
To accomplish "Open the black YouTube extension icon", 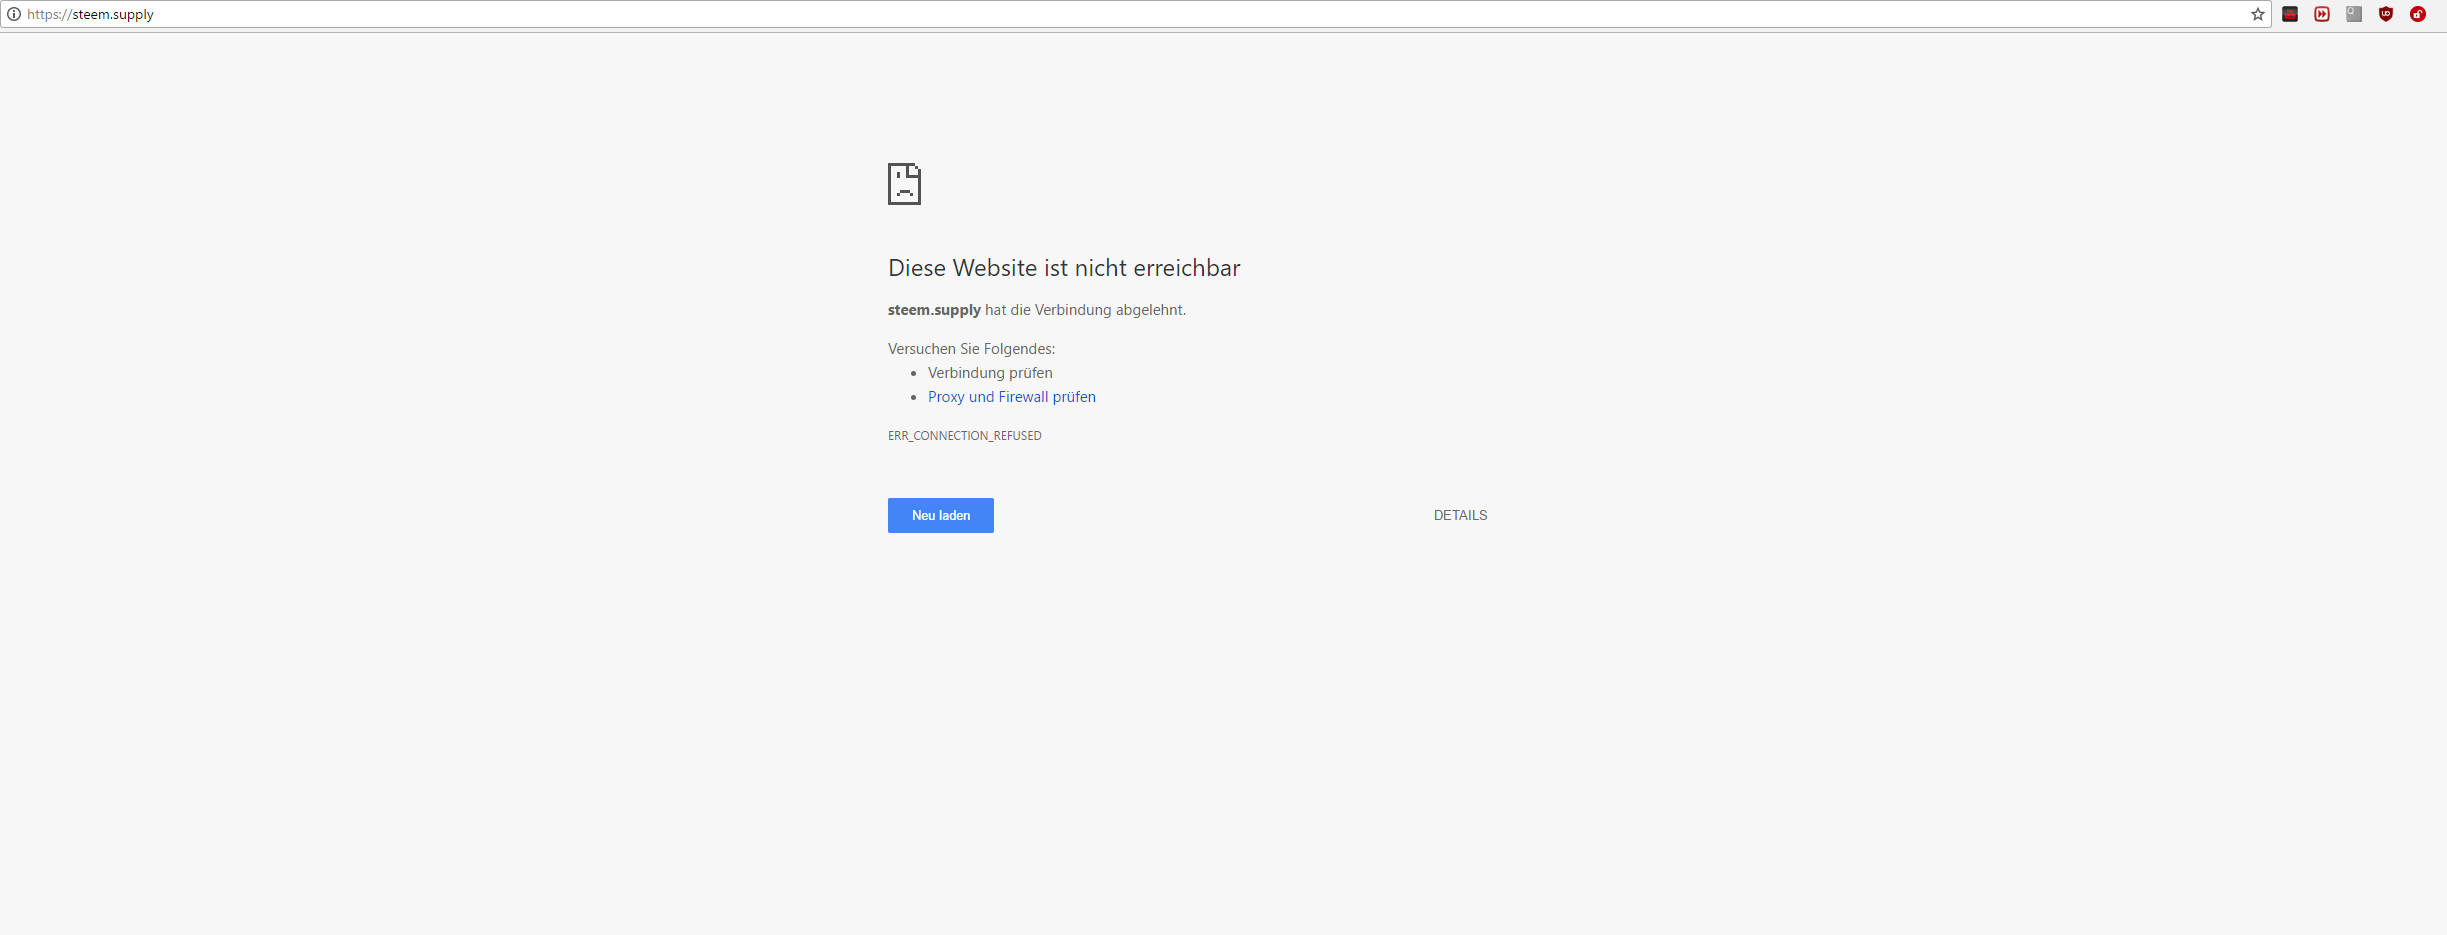I will [2290, 14].
